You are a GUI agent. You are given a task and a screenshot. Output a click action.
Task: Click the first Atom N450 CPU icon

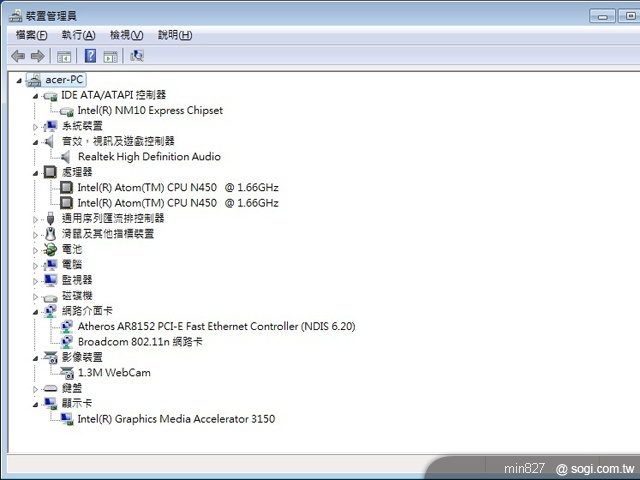[x=66, y=187]
